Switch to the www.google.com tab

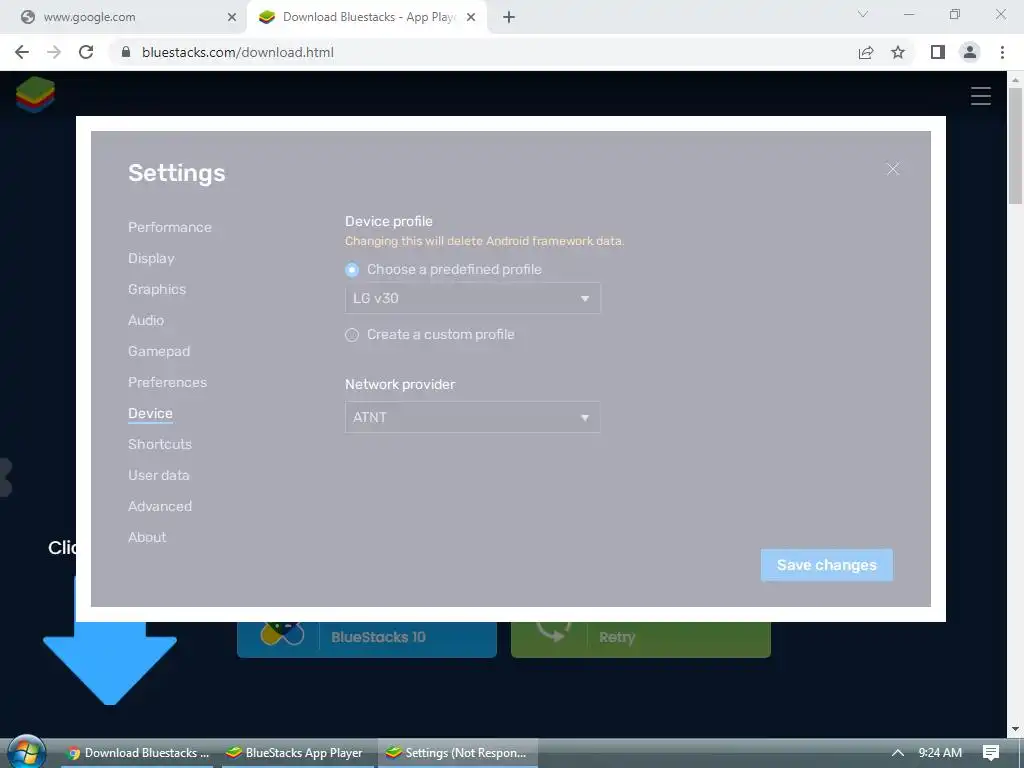[x=124, y=17]
